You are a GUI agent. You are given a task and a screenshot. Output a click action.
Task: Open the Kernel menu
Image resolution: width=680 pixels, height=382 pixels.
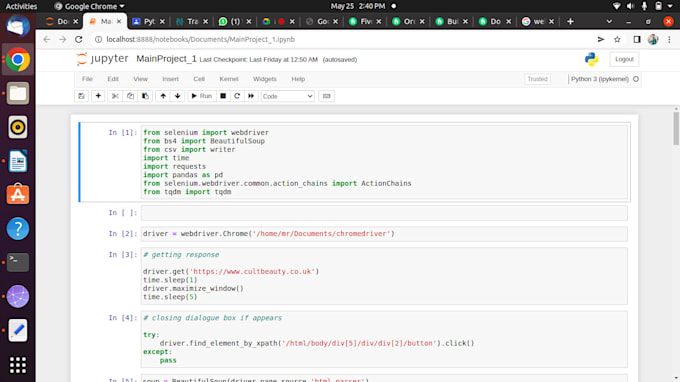pos(229,79)
